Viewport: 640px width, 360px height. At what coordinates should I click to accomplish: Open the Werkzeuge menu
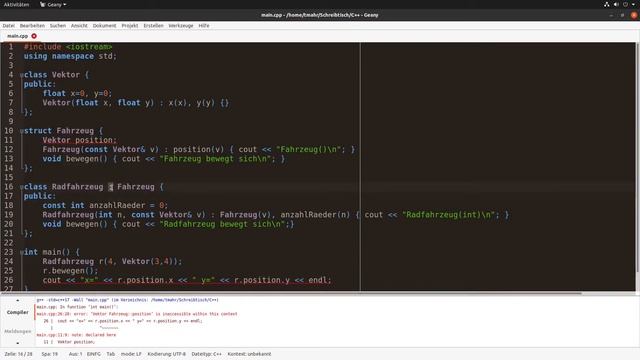[x=181, y=25]
